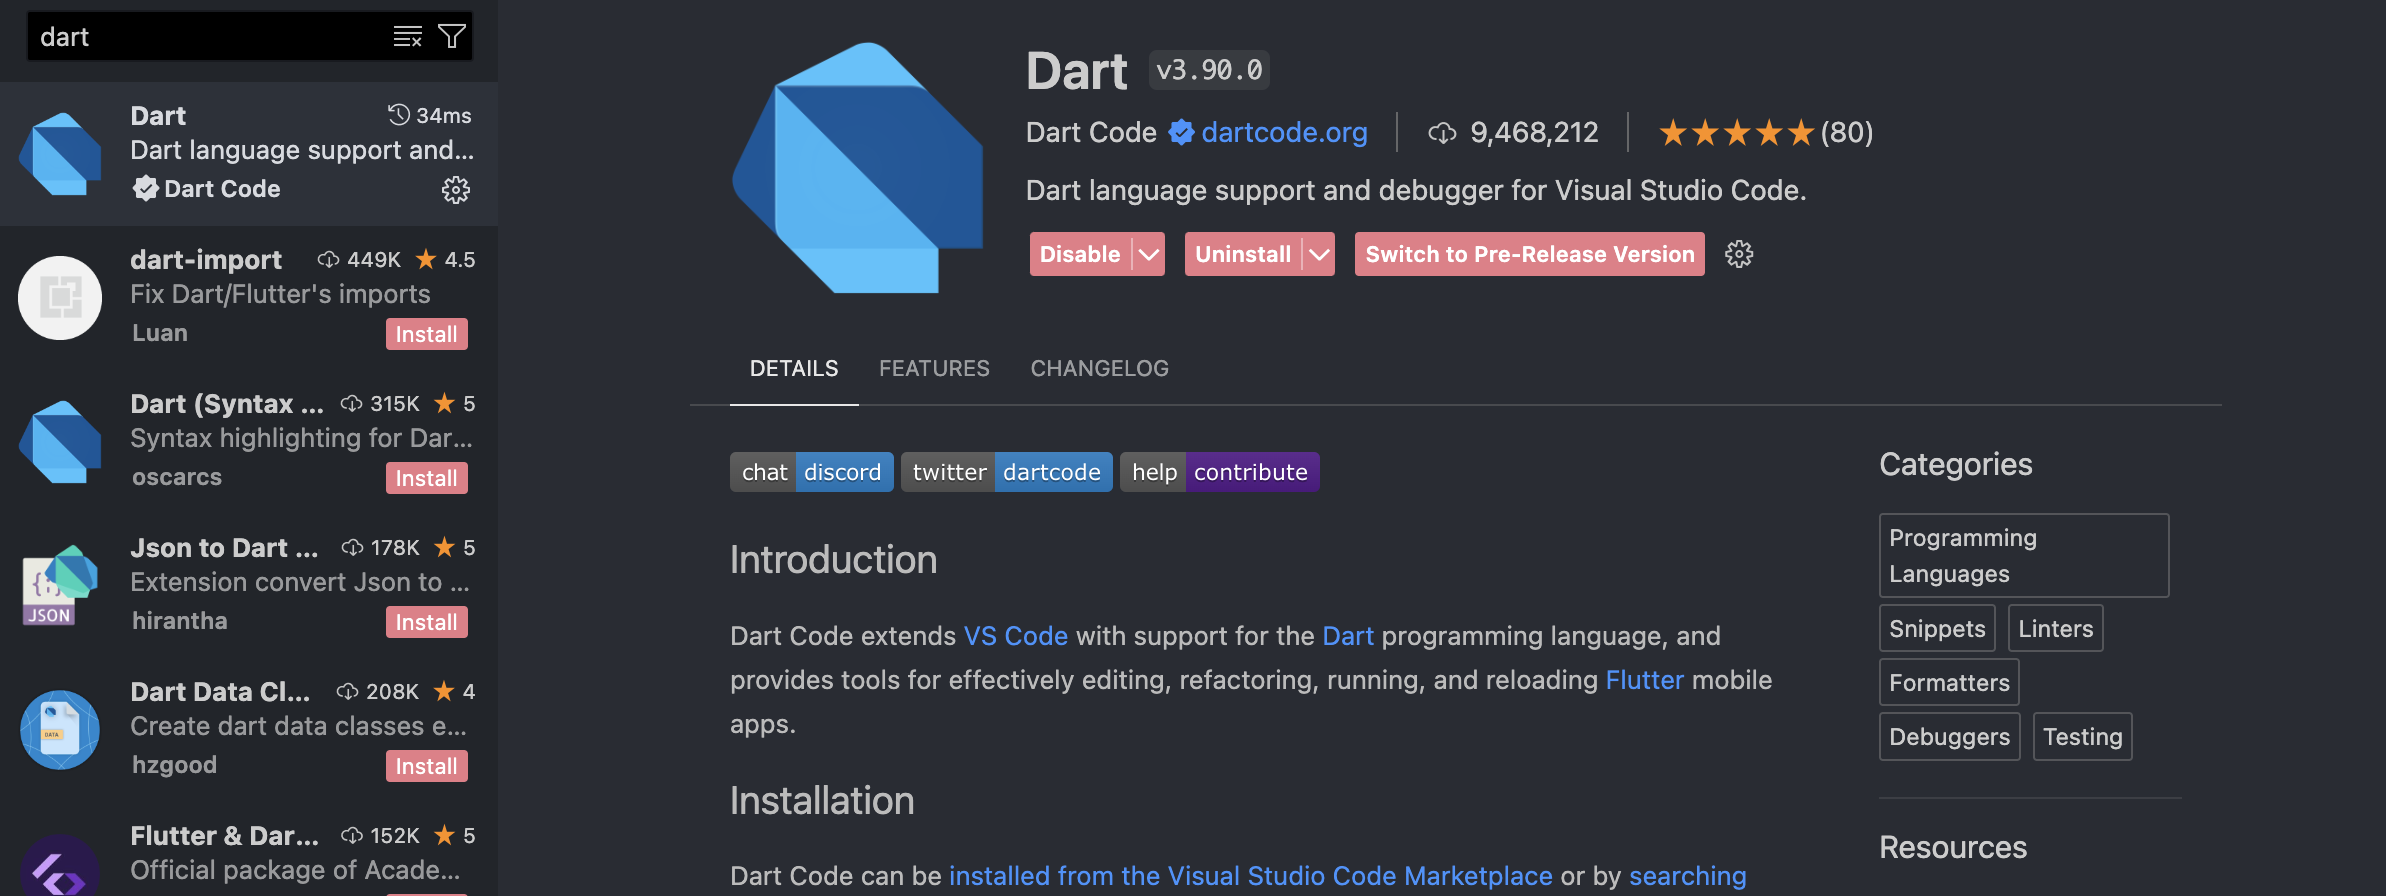Open the FEATURES tab

coord(934,368)
